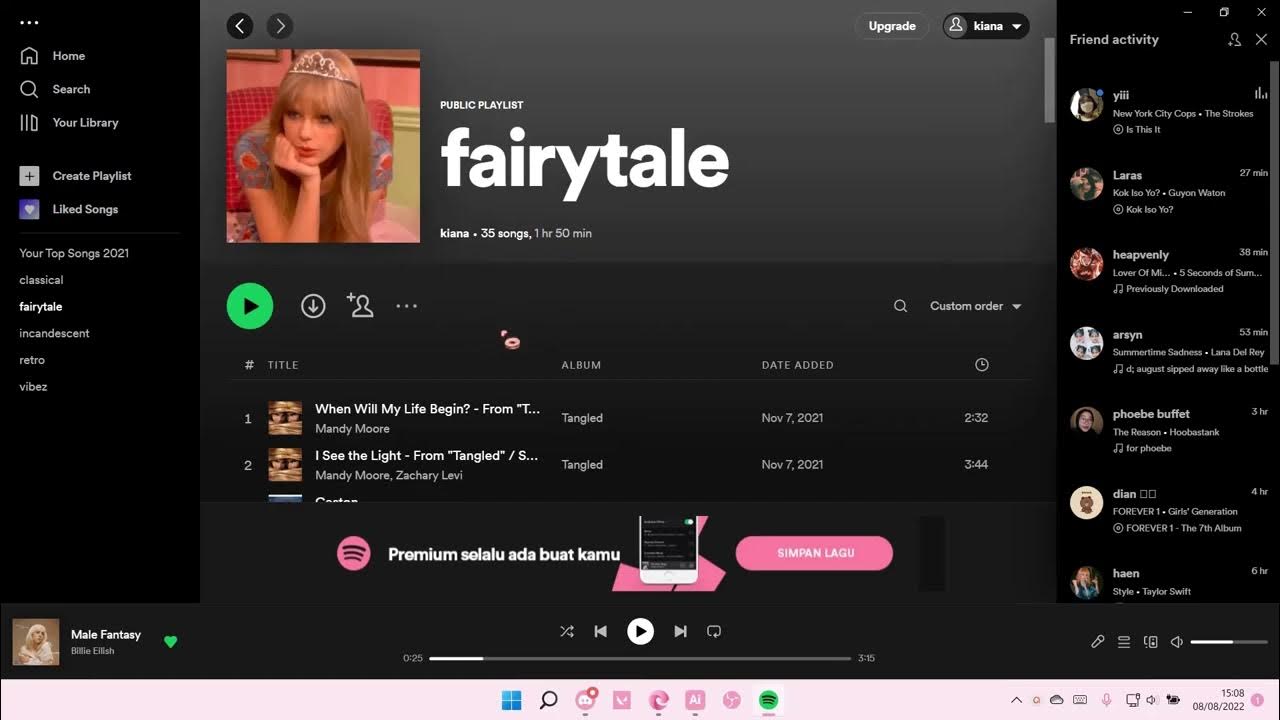Open Male Fantasy song title link
Image resolution: width=1280 pixels, height=720 pixels.
pyautogui.click(x=106, y=634)
